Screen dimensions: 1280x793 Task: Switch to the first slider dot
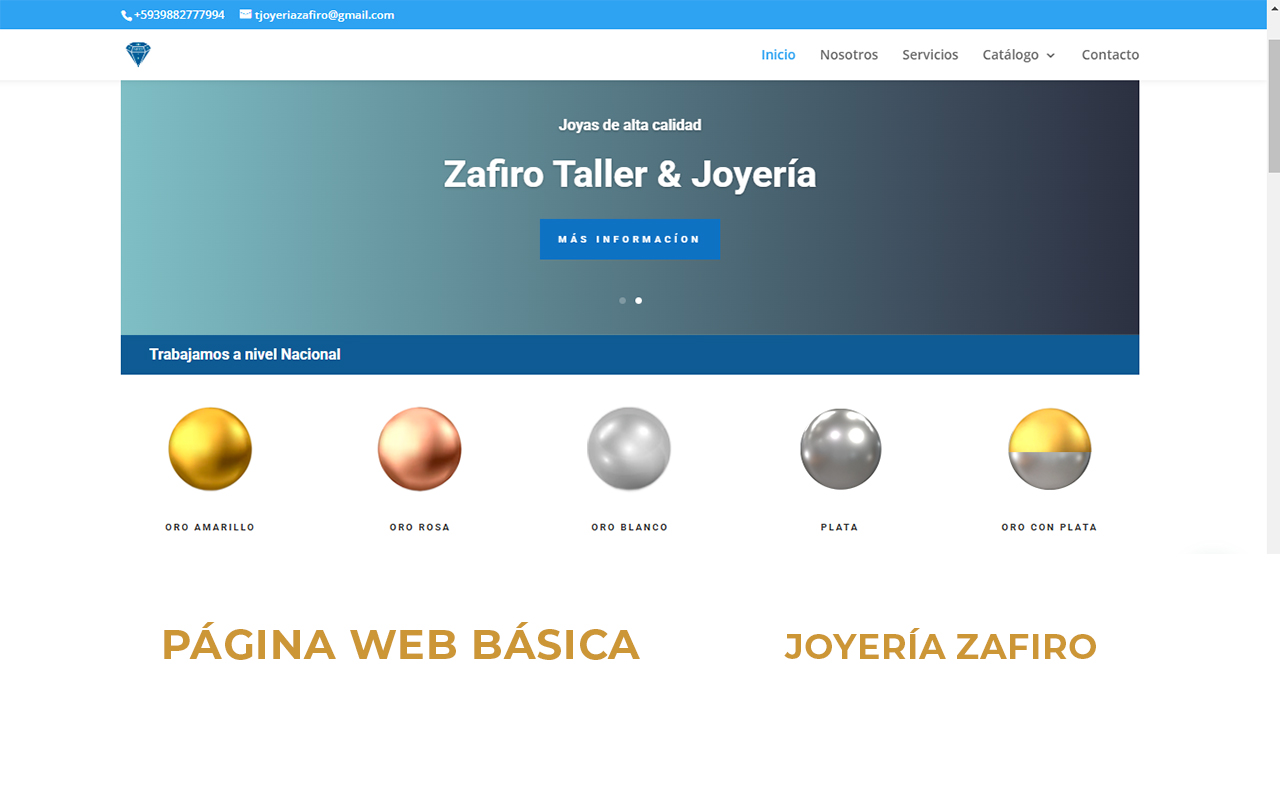coord(622,300)
